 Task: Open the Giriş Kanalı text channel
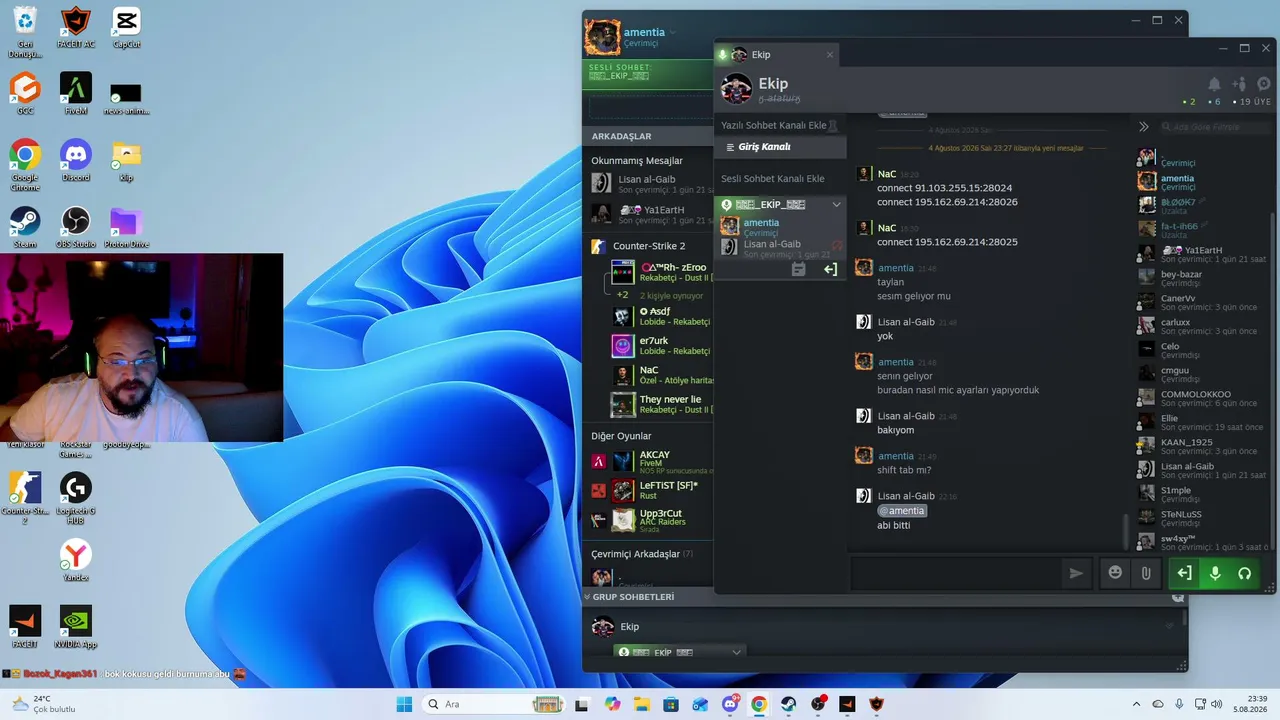pos(780,147)
